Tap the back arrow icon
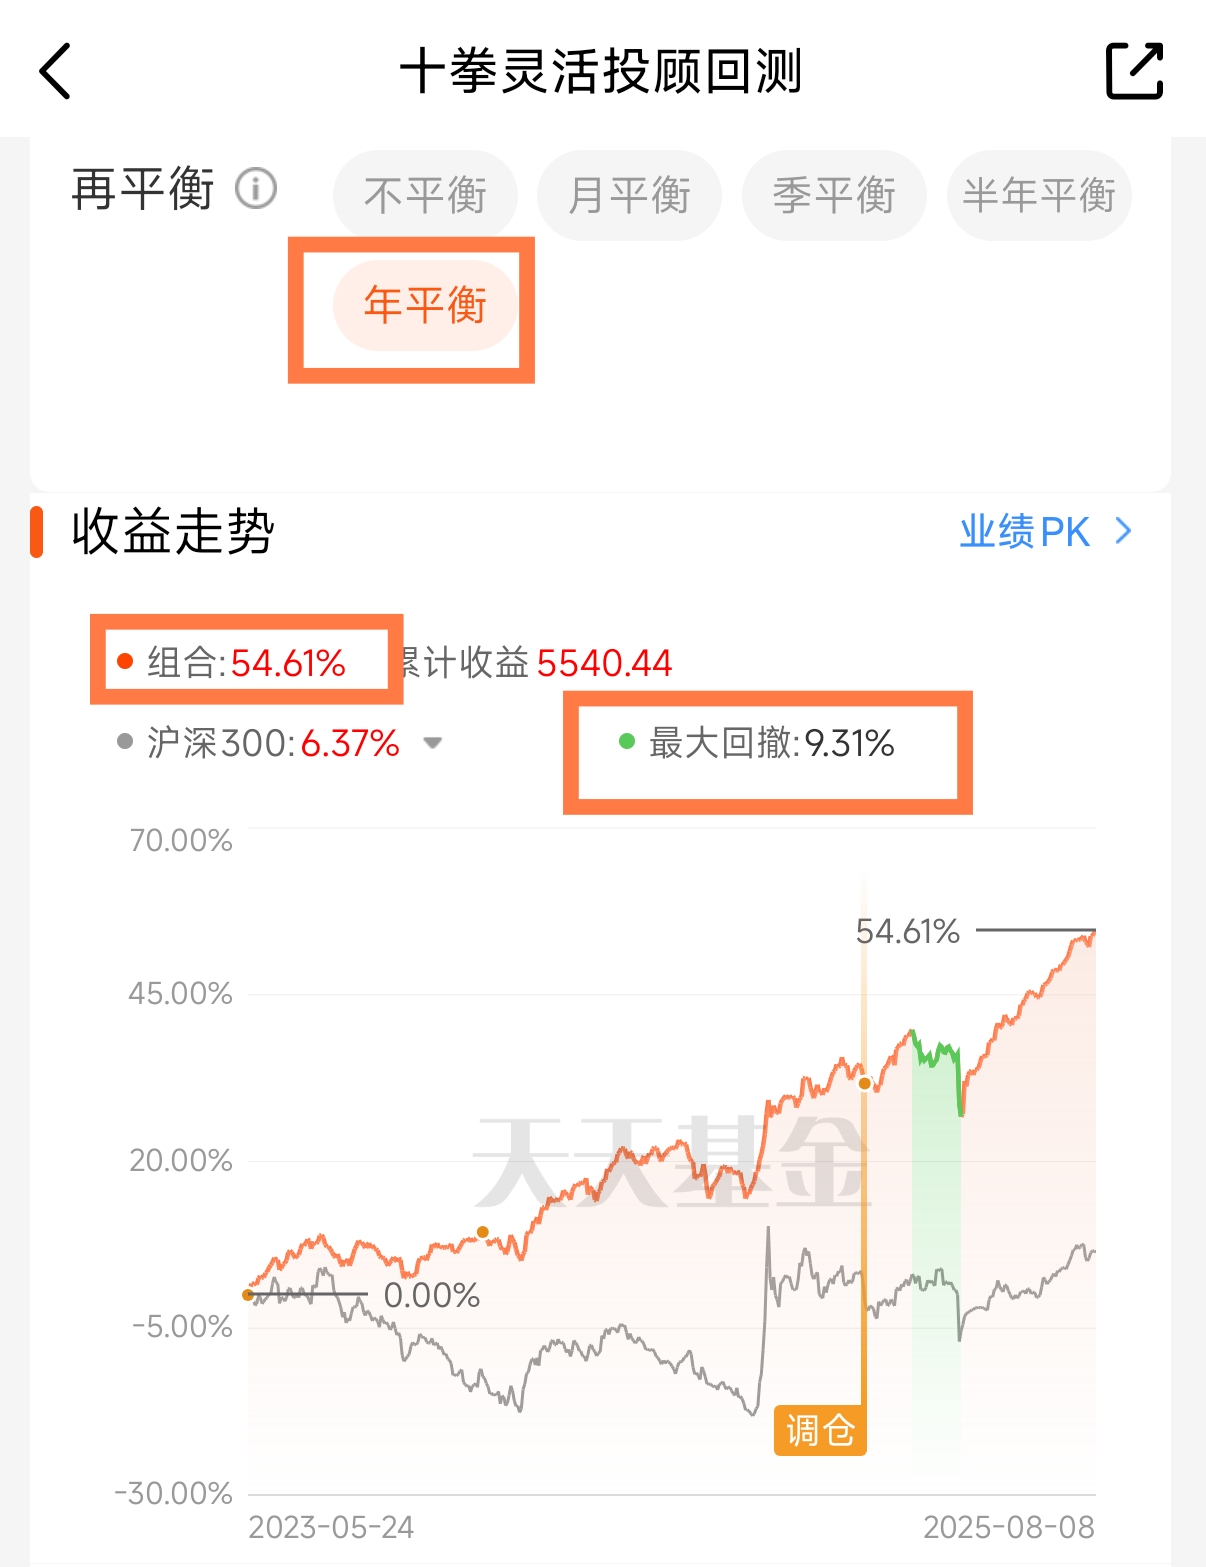The image size is (1206, 1567). point(55,71)
